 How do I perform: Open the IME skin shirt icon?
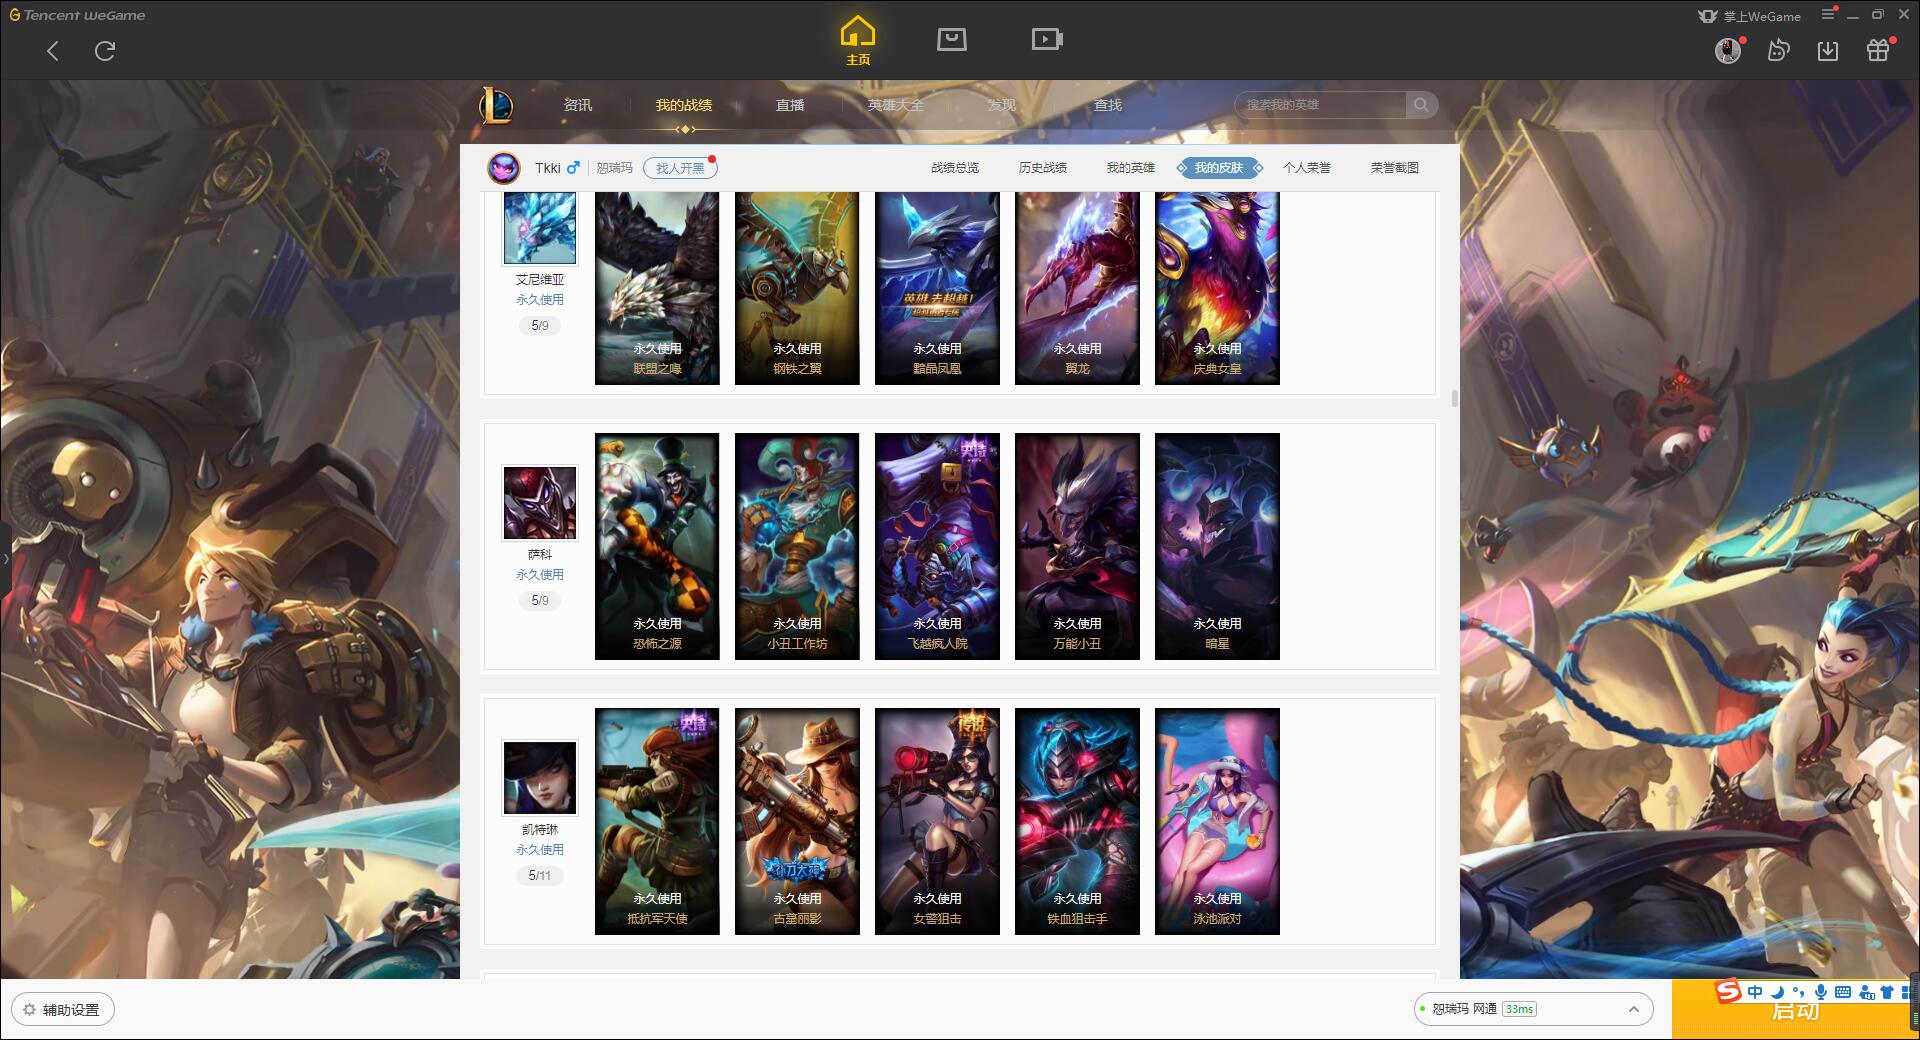coord(1887,992)
